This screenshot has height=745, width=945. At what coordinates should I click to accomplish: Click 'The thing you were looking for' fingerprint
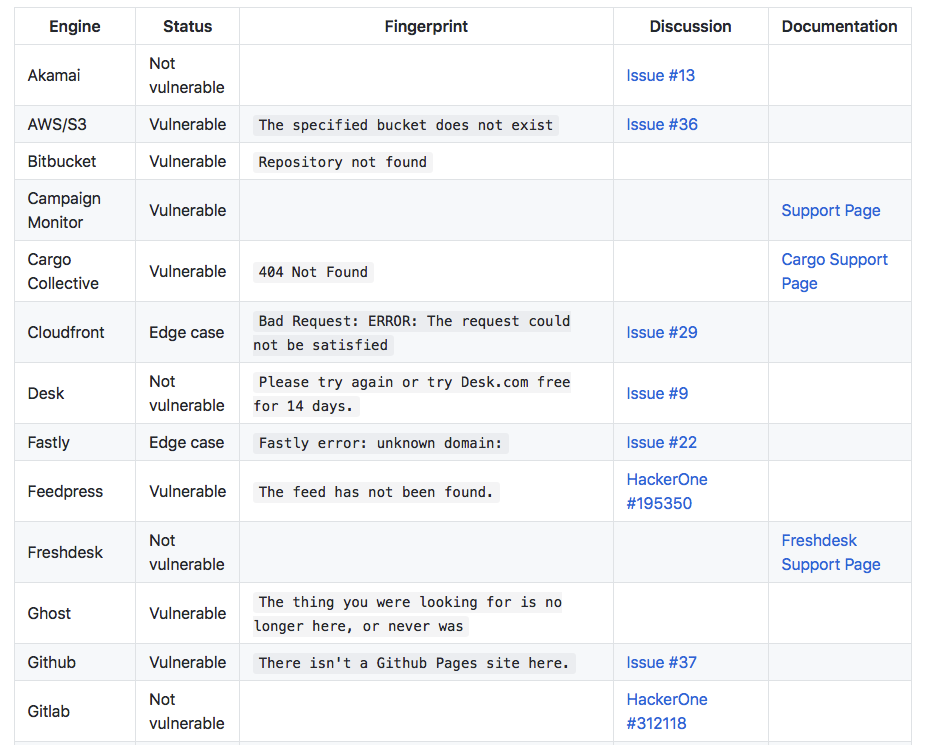[x=407, y=614]
